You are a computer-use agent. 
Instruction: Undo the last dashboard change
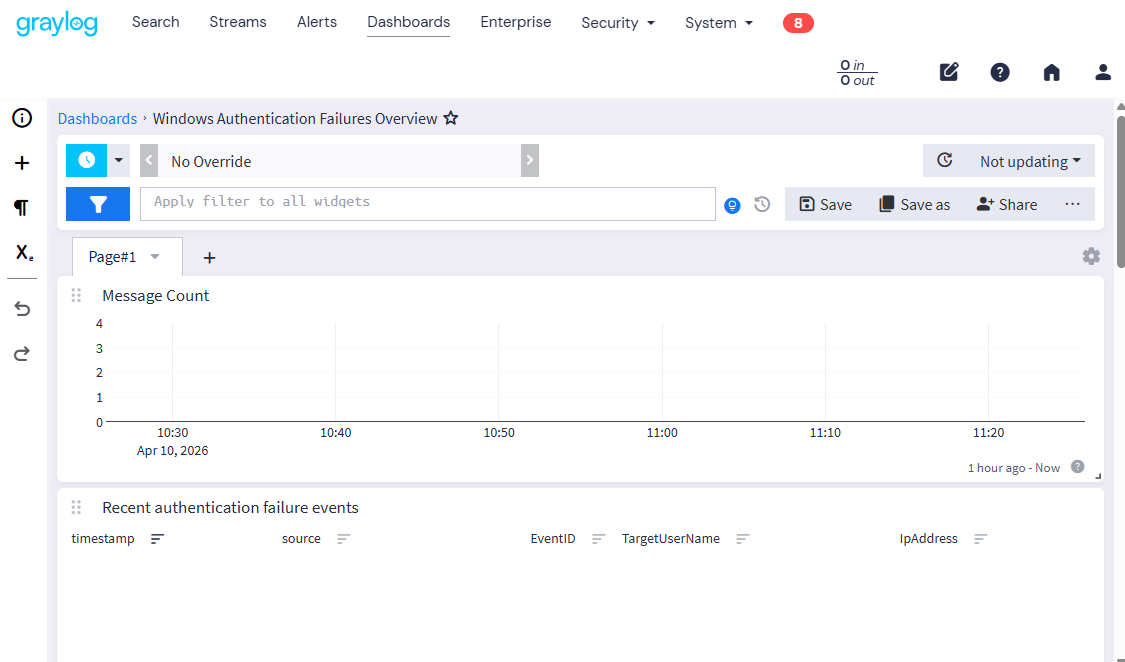pyautogui.click(x=22, y=309)
